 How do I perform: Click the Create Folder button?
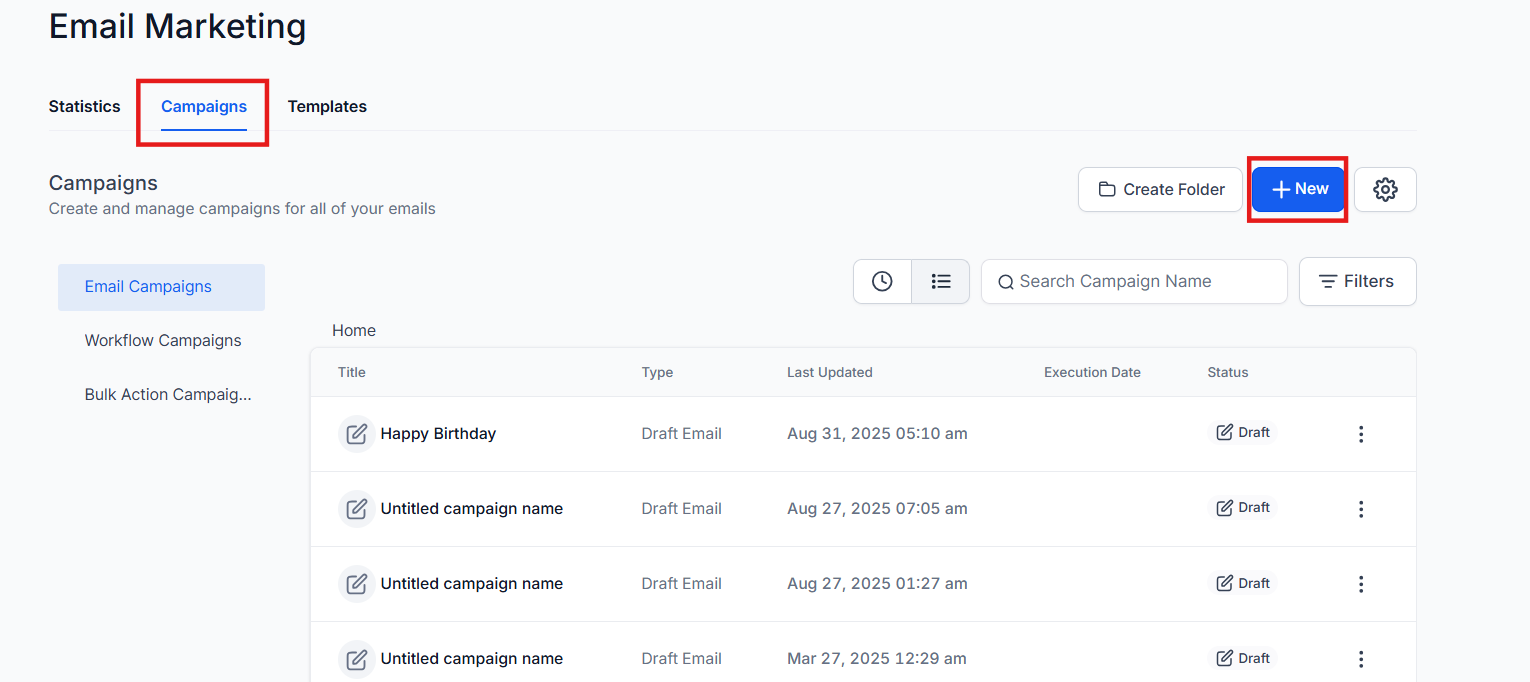coord(1160,189)
